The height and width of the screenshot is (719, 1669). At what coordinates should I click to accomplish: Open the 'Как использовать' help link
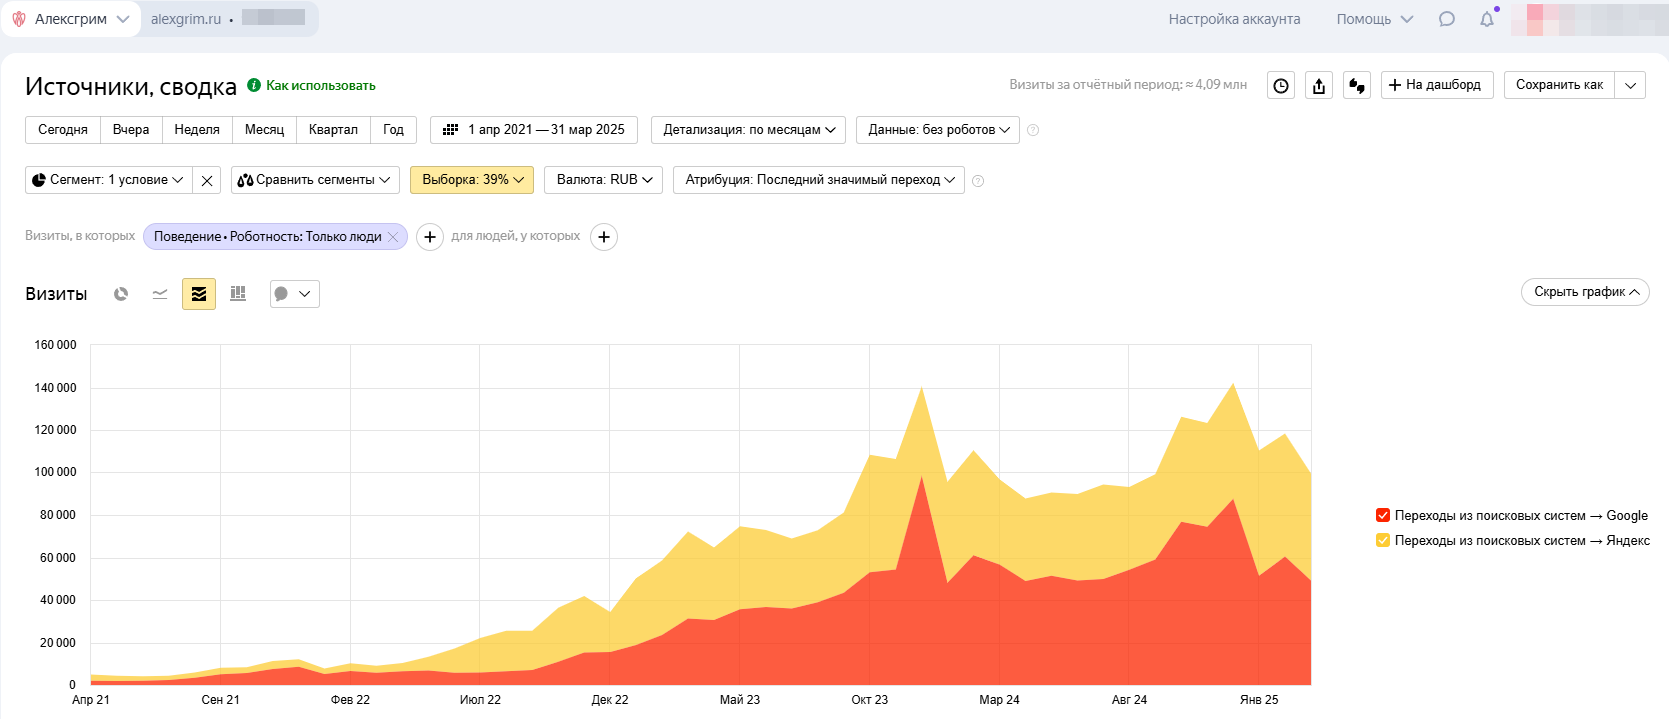tap(320, 86)
